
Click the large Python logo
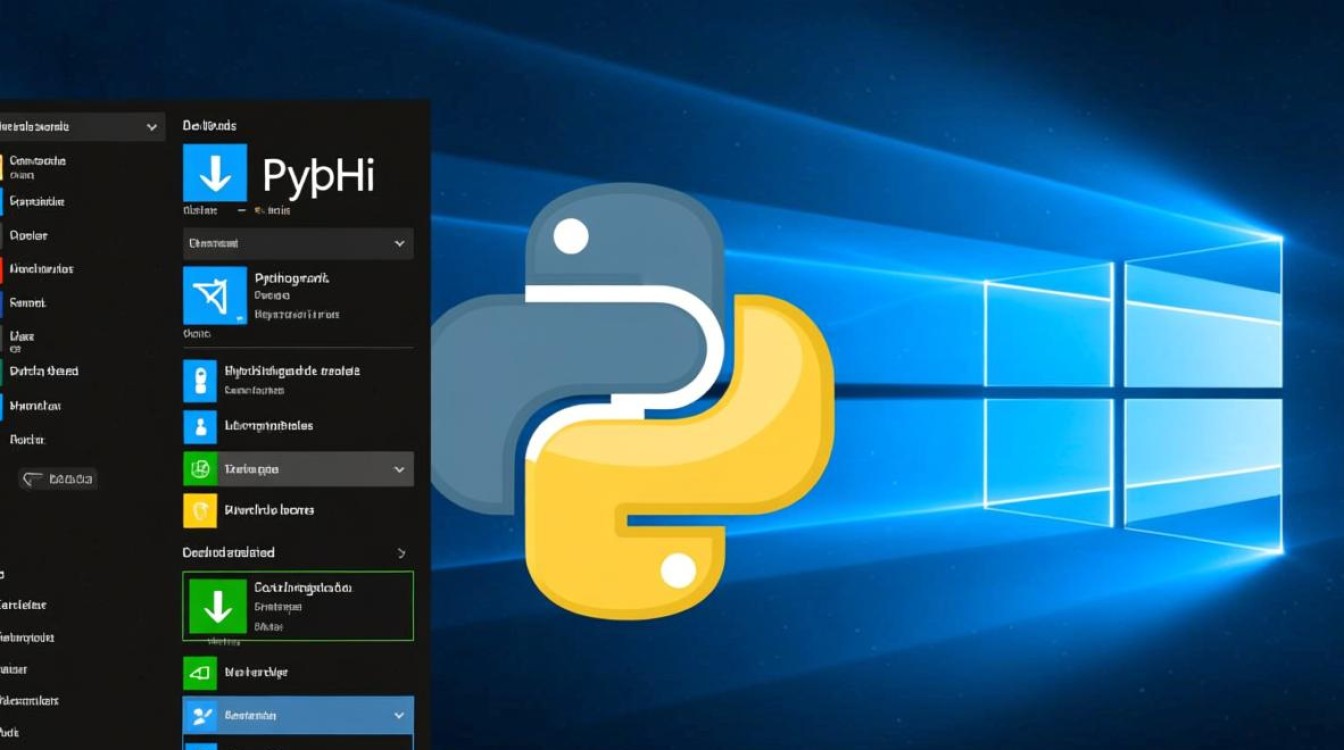tap(632, 400)
